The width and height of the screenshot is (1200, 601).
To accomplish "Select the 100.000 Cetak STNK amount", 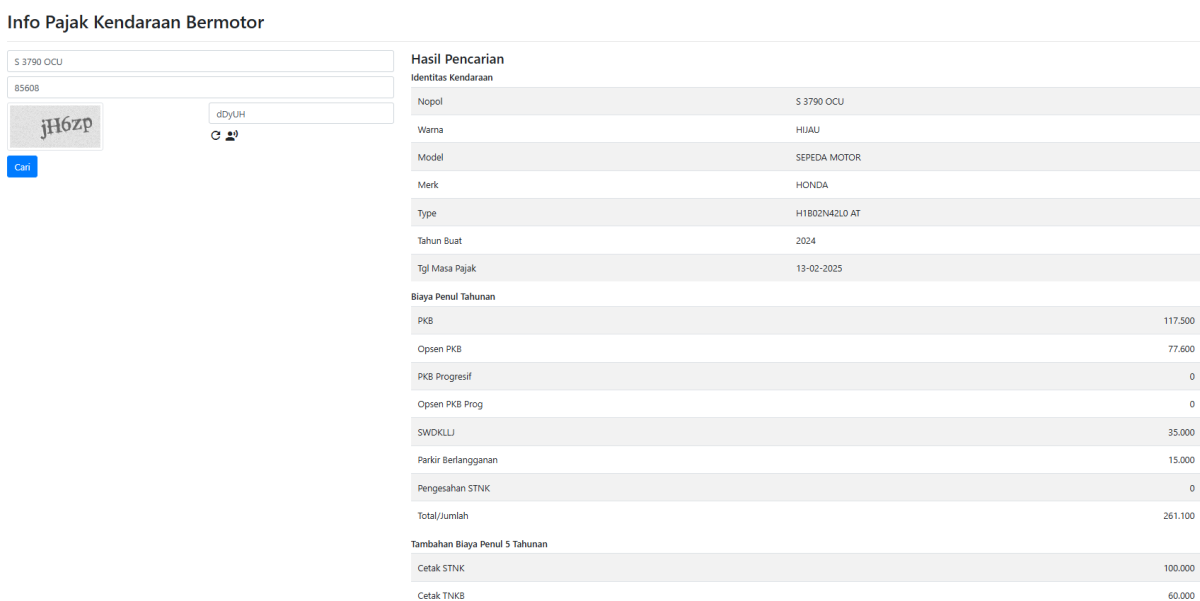I will (1179, 568).
